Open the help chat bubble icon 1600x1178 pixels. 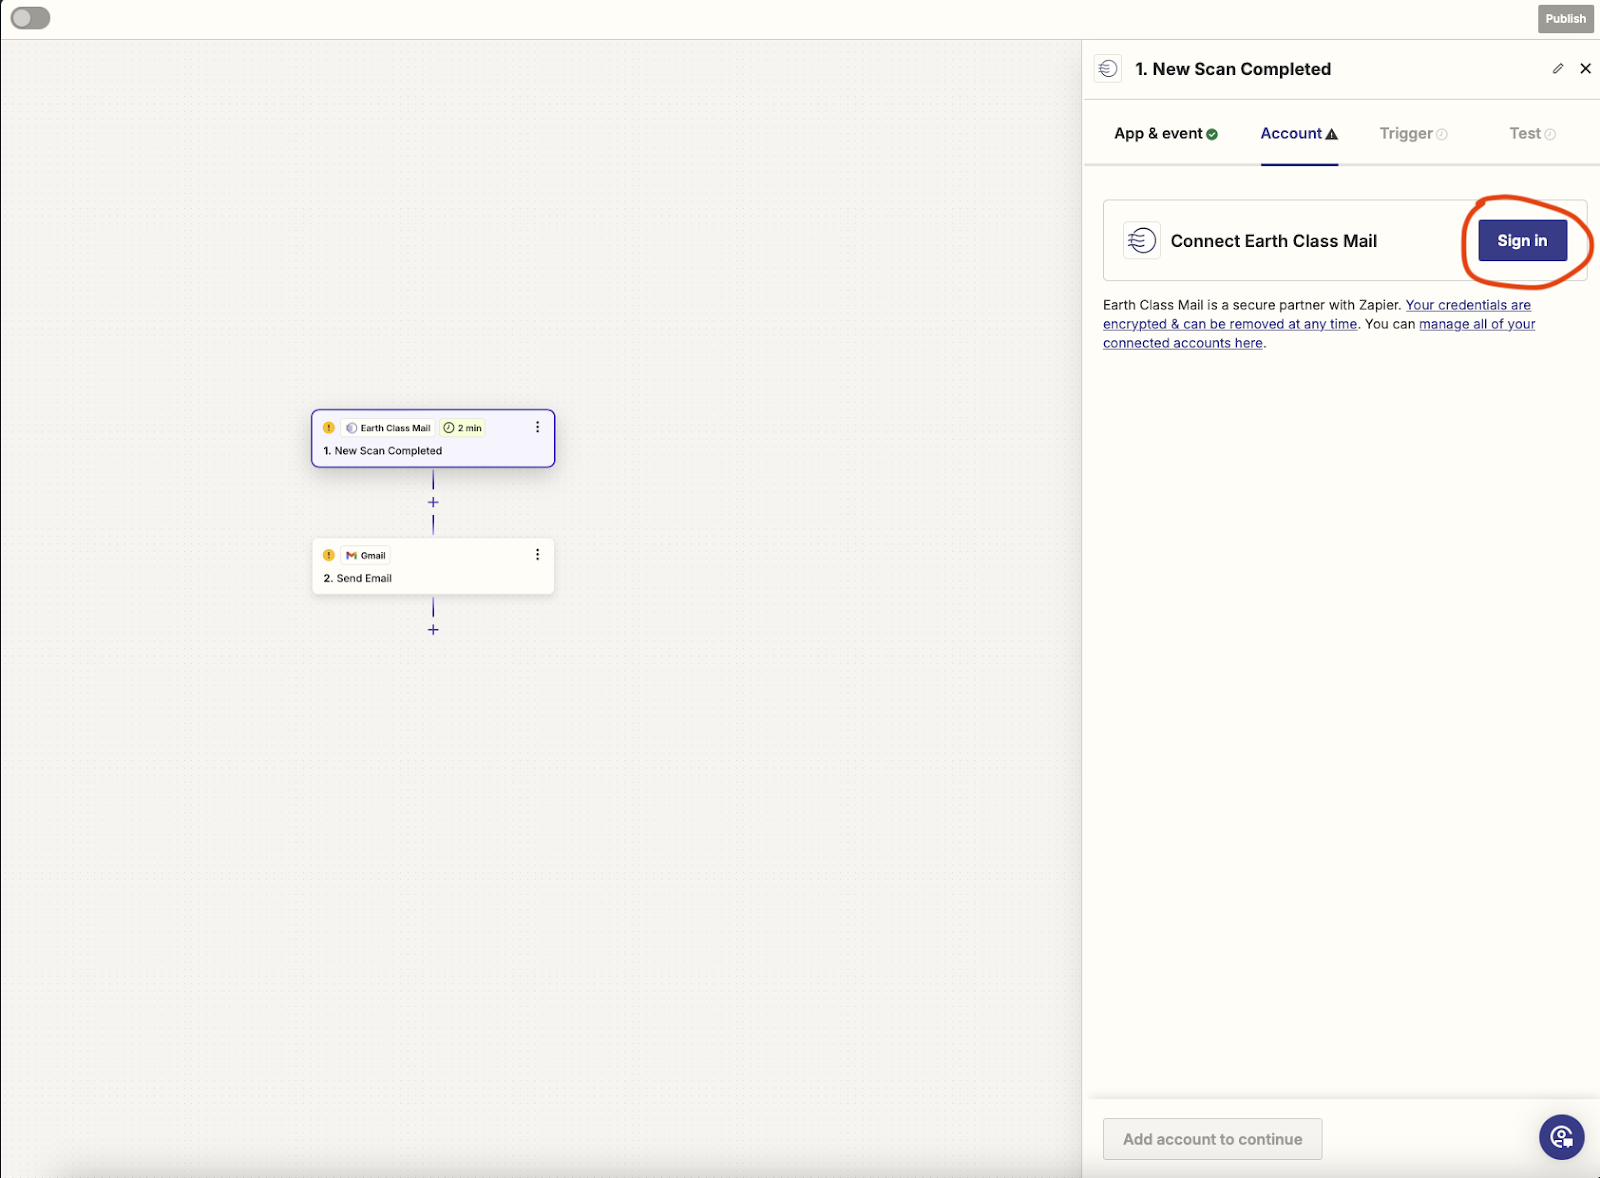1561,1137
